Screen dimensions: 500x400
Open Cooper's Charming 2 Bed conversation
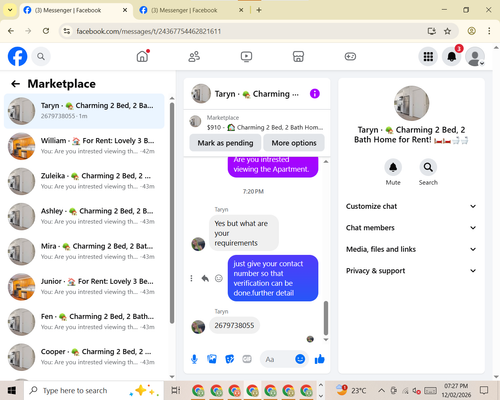click(x=84, y=357)
